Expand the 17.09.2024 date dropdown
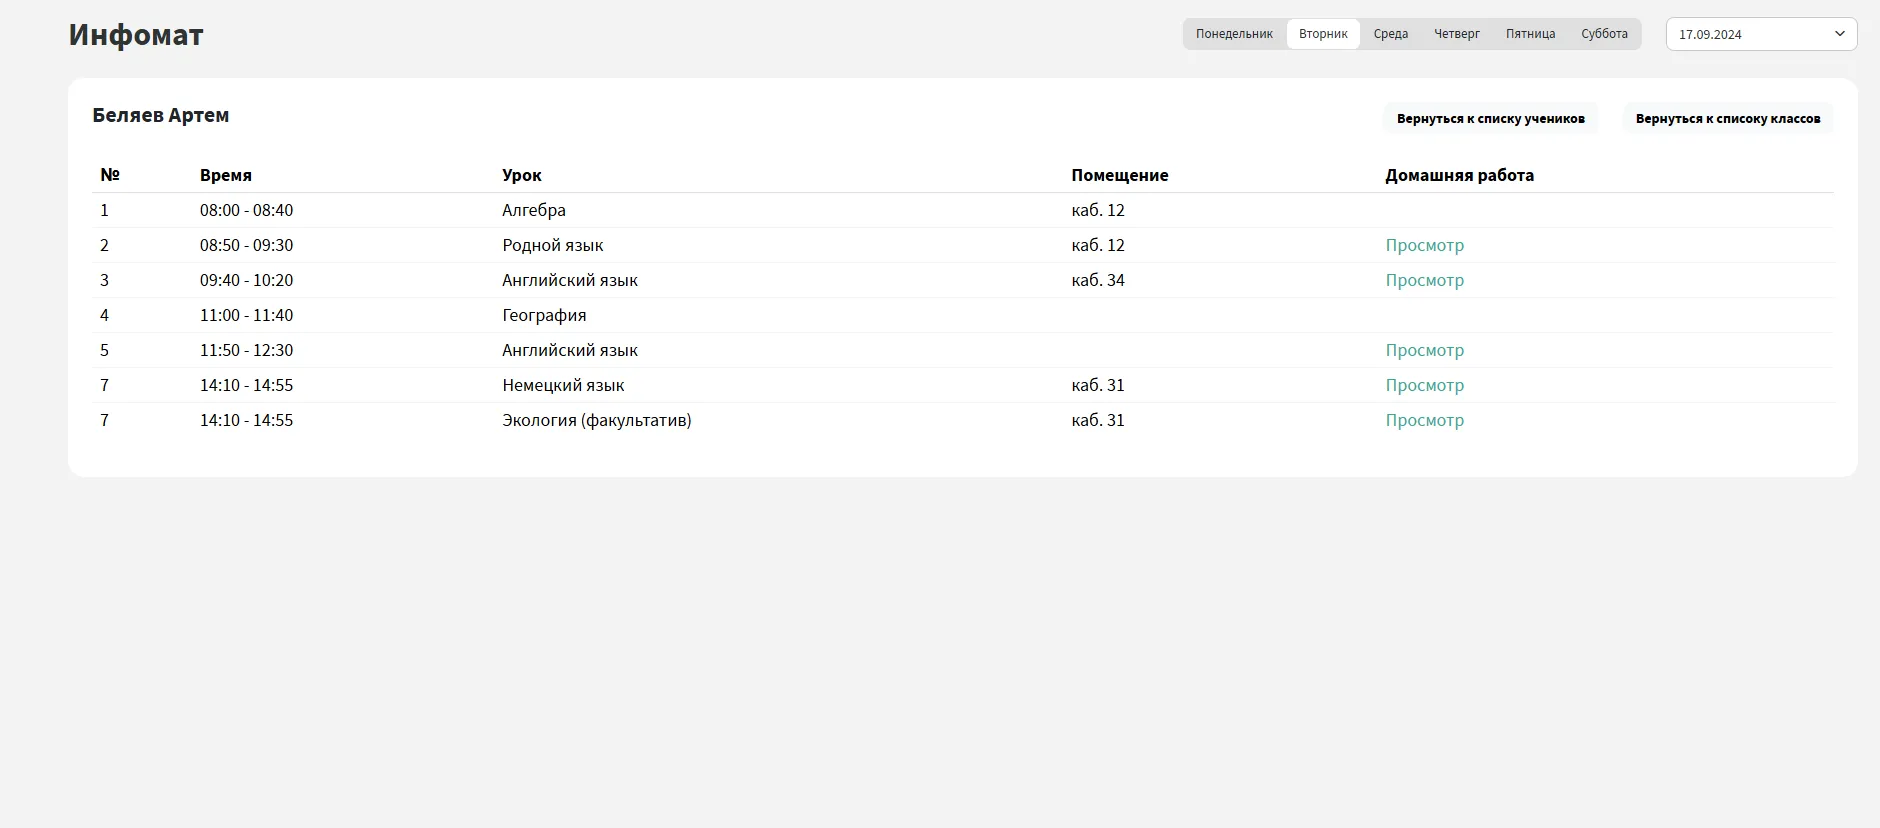The image size is (1880, 828). (x=1760, y=34)
